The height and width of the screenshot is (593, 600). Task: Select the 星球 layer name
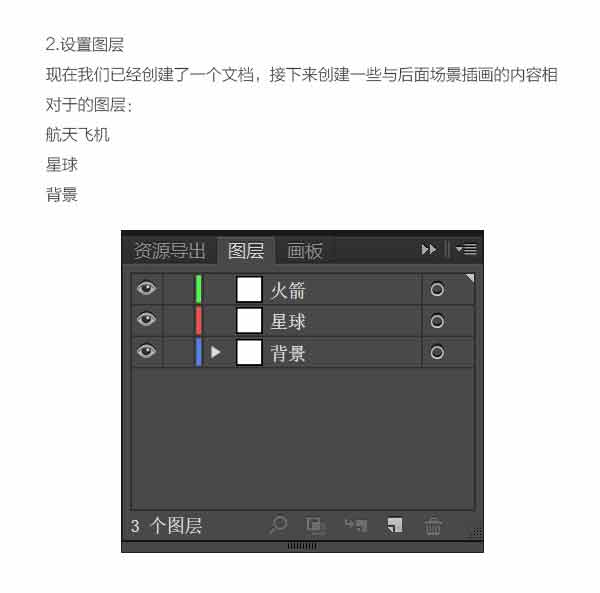(x=288, y=321)
